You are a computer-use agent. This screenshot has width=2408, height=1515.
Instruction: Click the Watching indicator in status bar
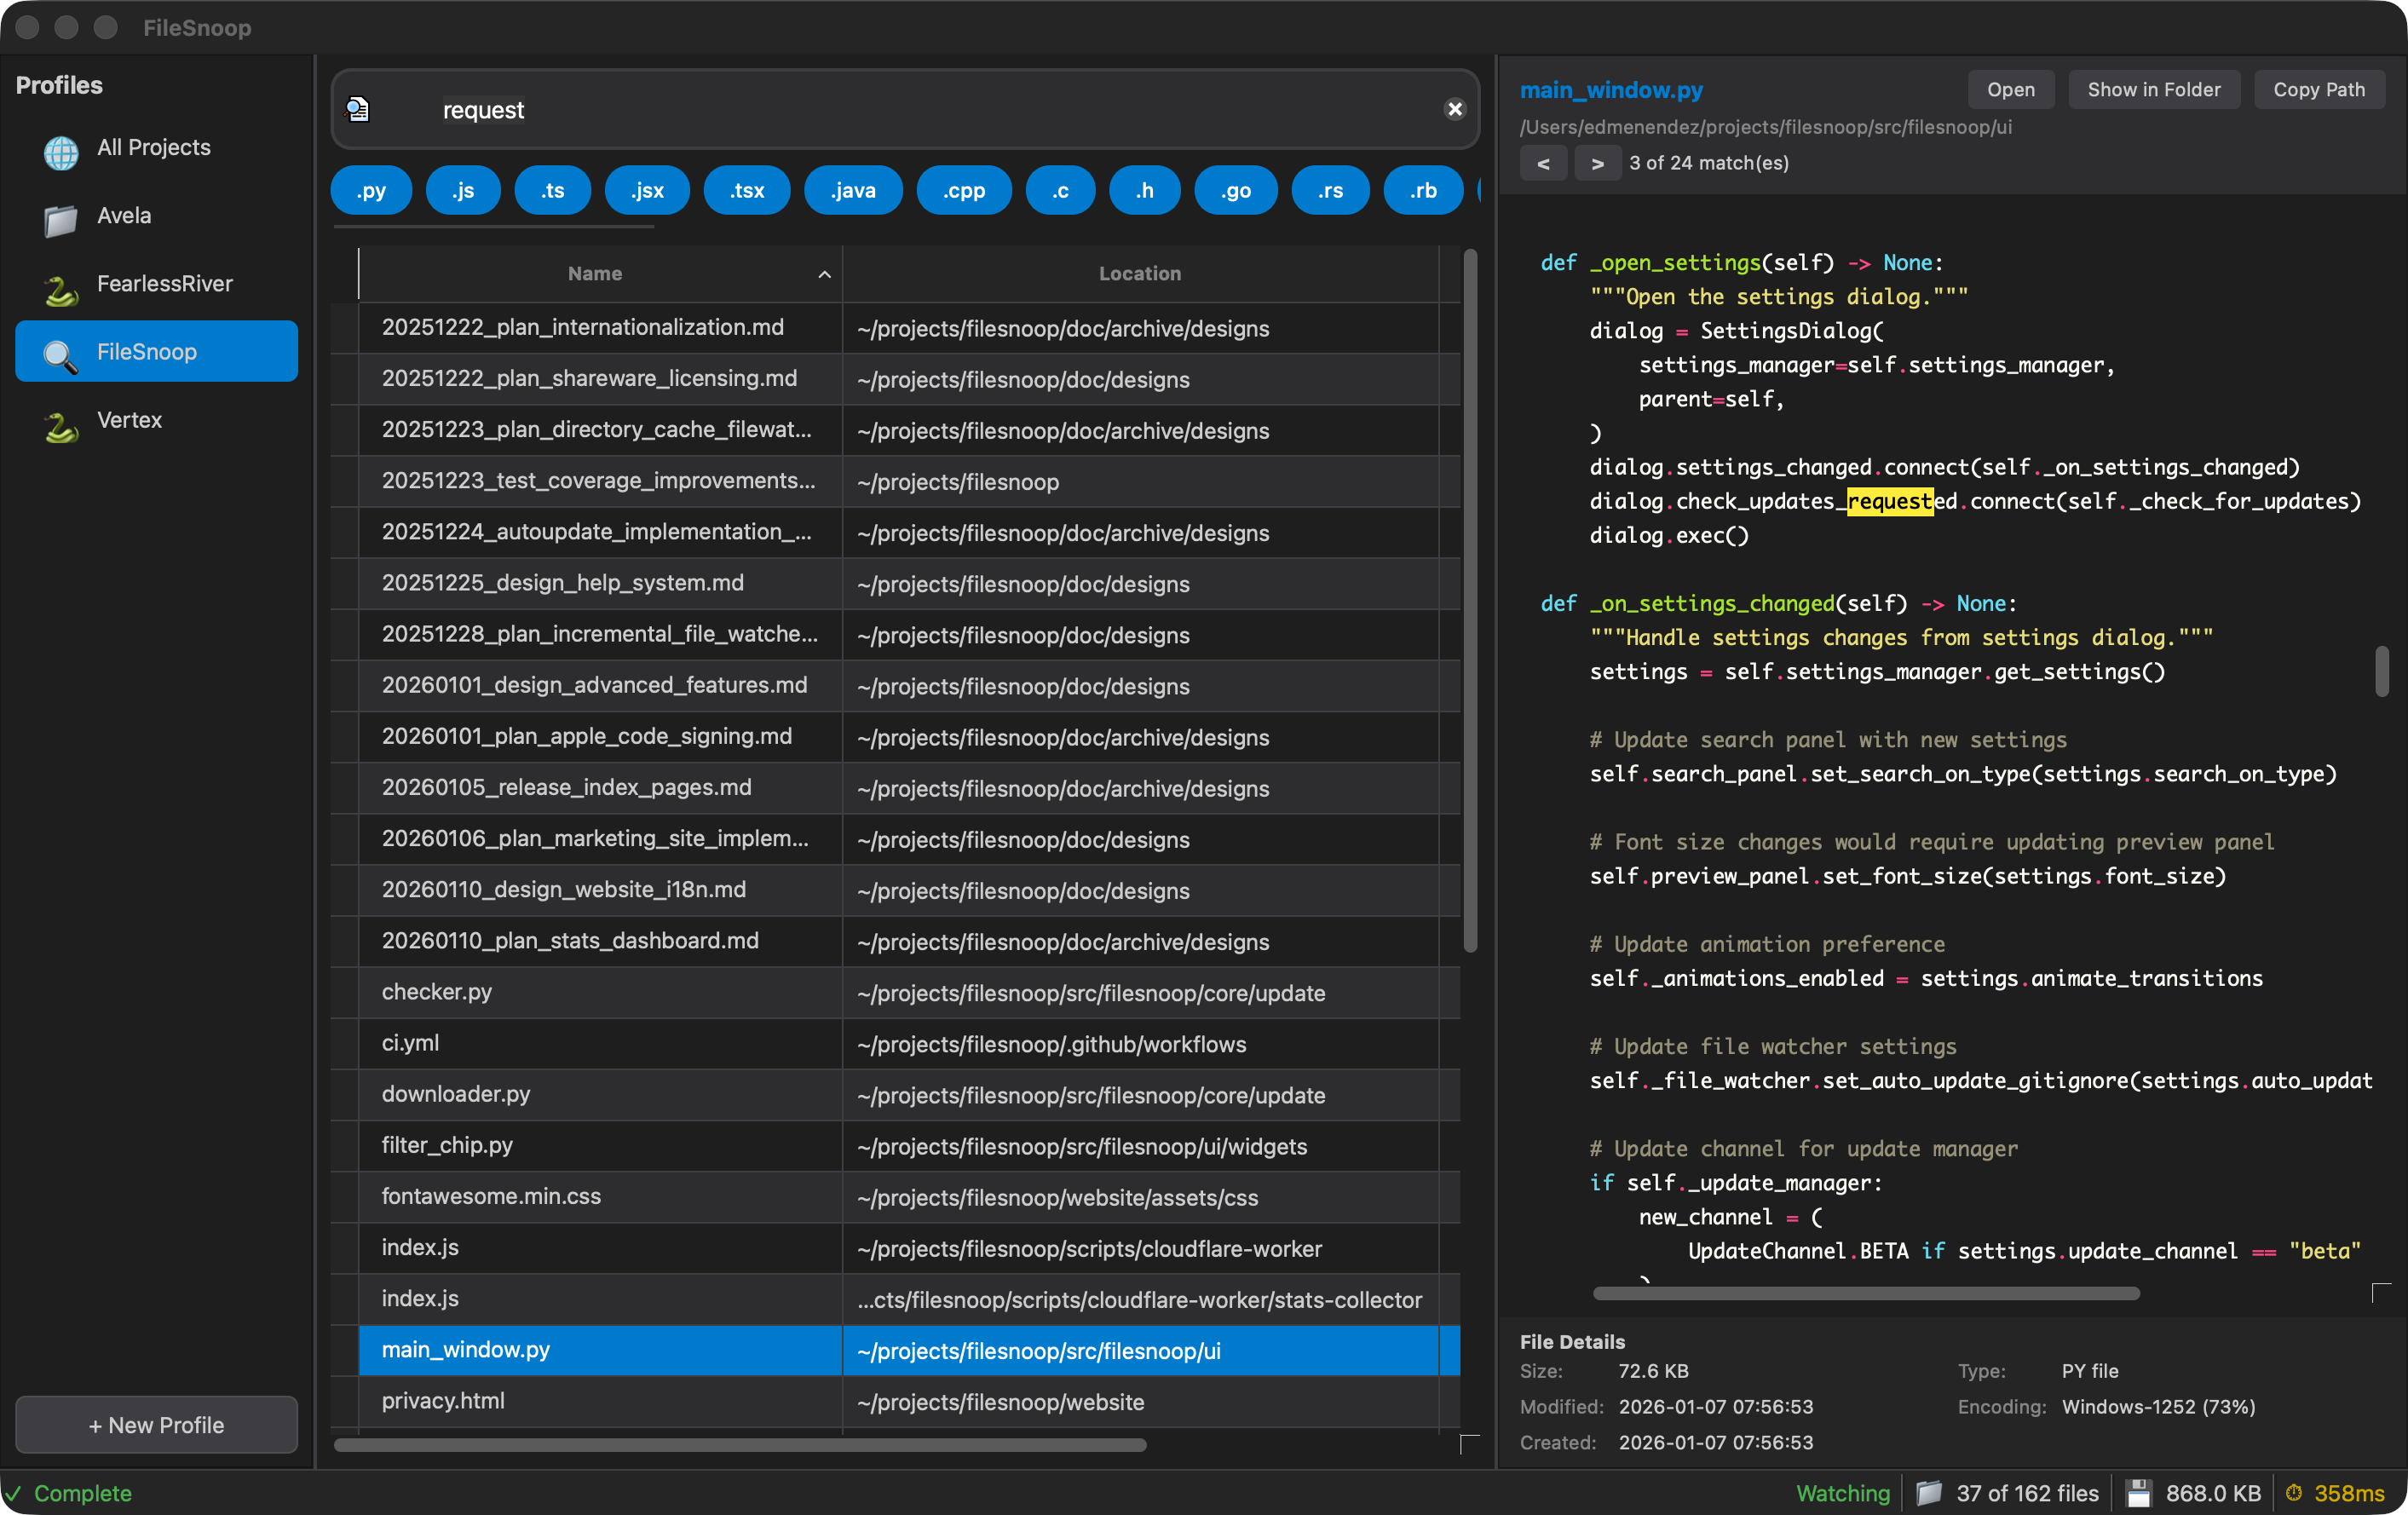point(1842,1492)
